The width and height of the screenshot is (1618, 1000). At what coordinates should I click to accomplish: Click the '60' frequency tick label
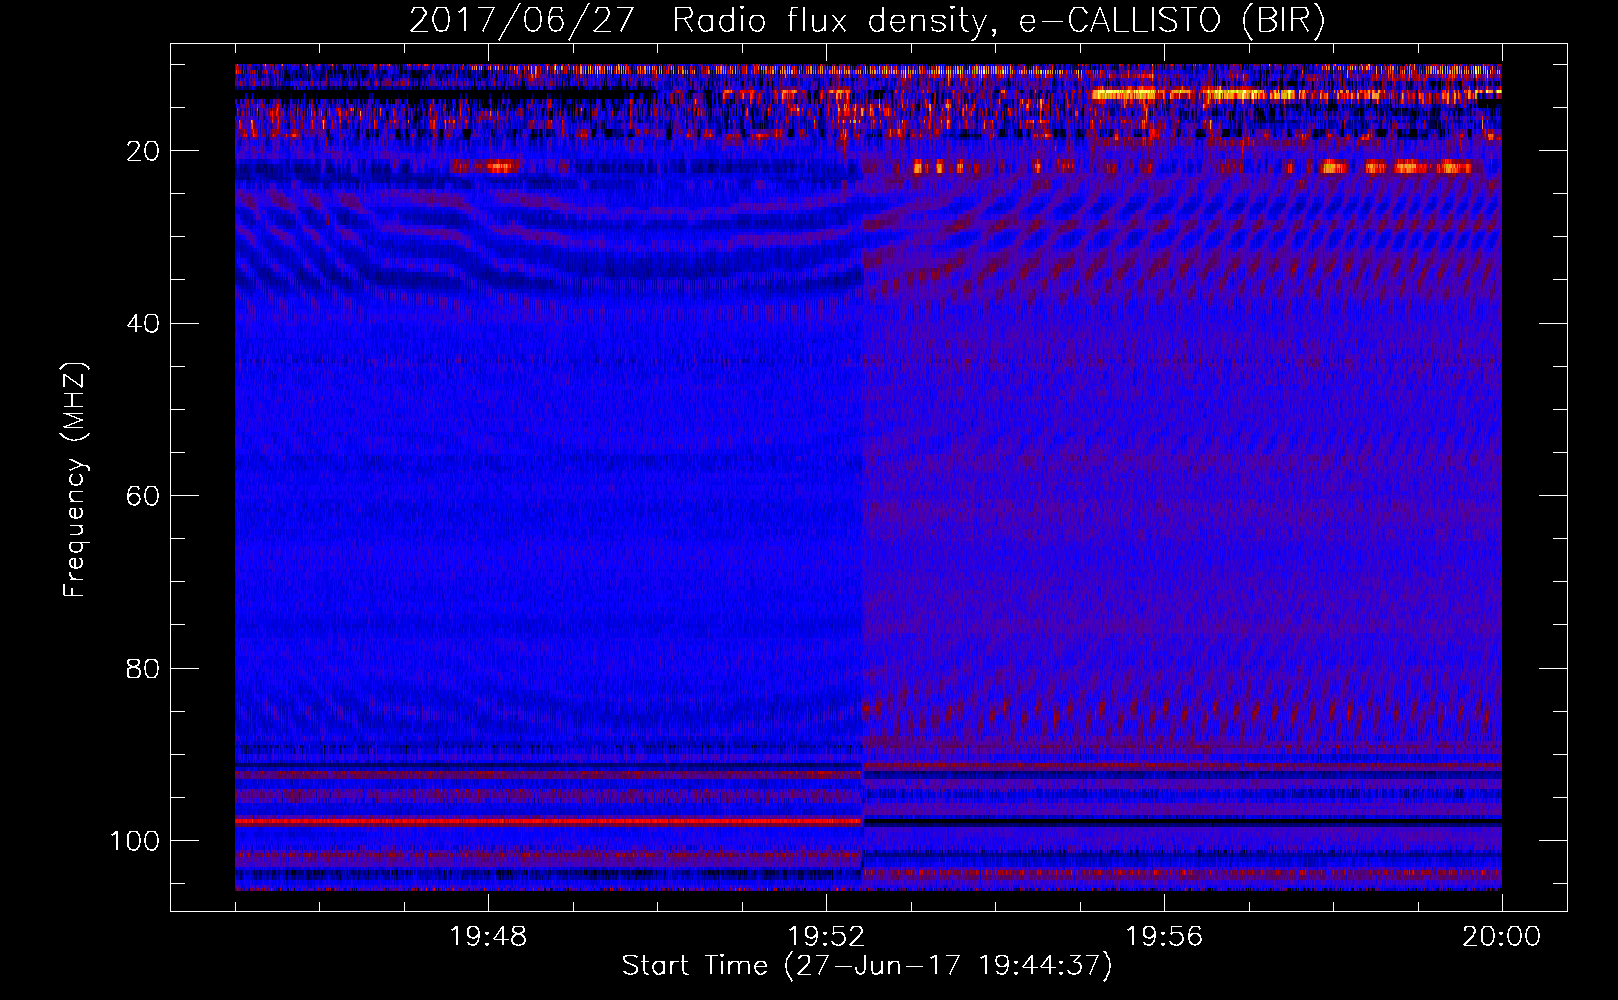point(143,496)
